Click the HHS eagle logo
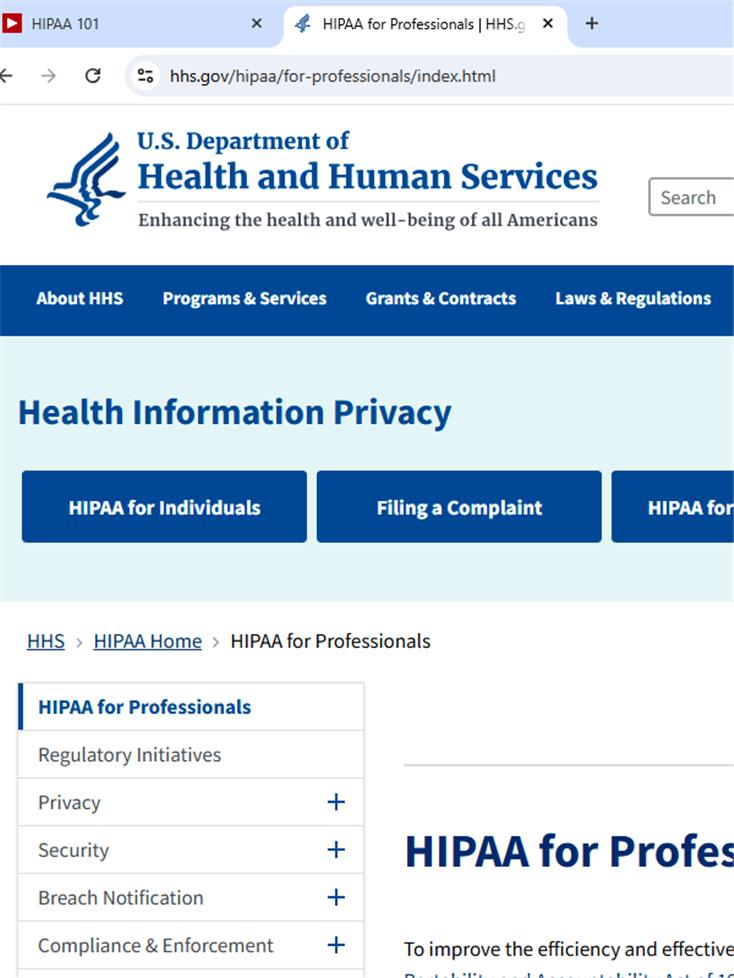The width and height of the screenshot is (734, 978). tap(86, 180)
